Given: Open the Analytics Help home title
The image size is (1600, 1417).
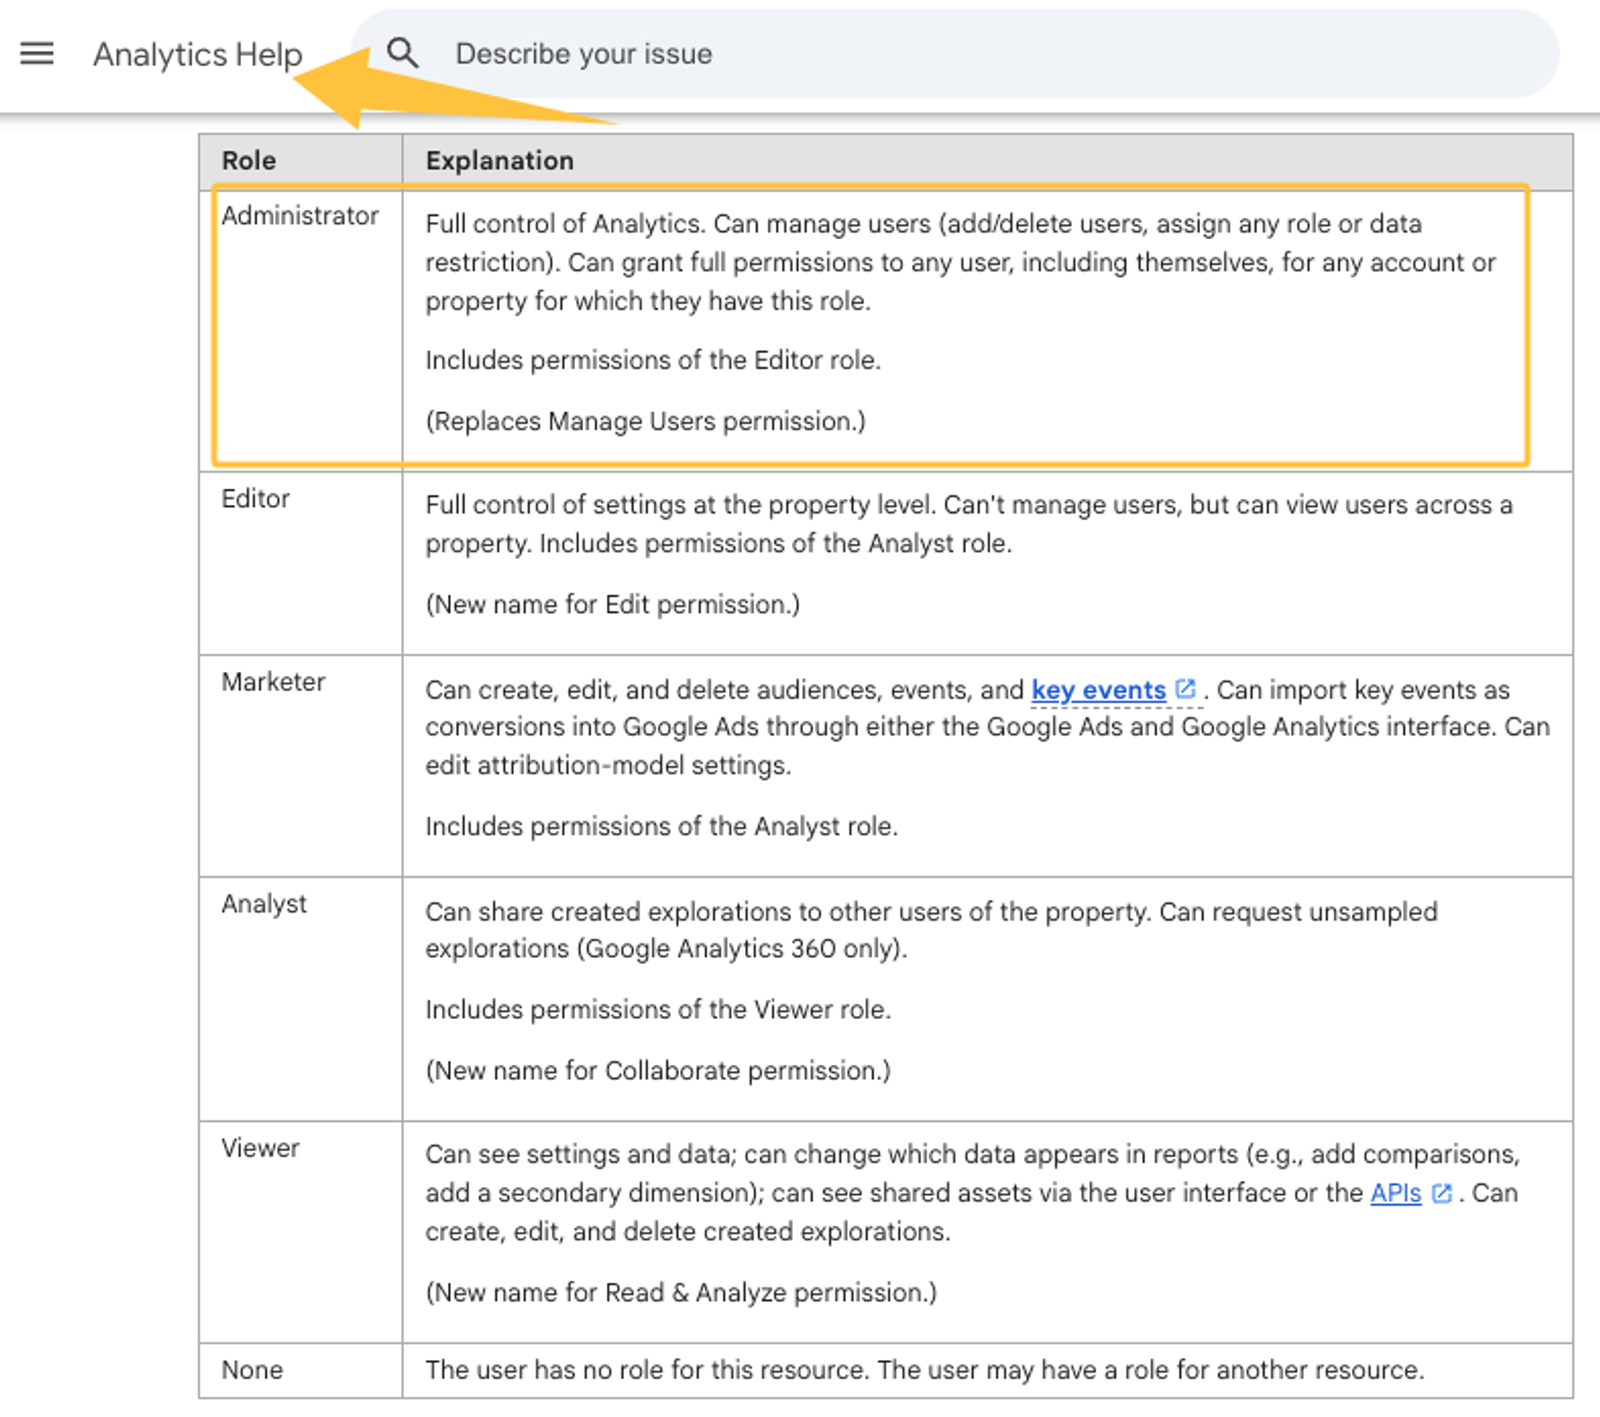Looking at the screenshot, I should coord(198,54).
